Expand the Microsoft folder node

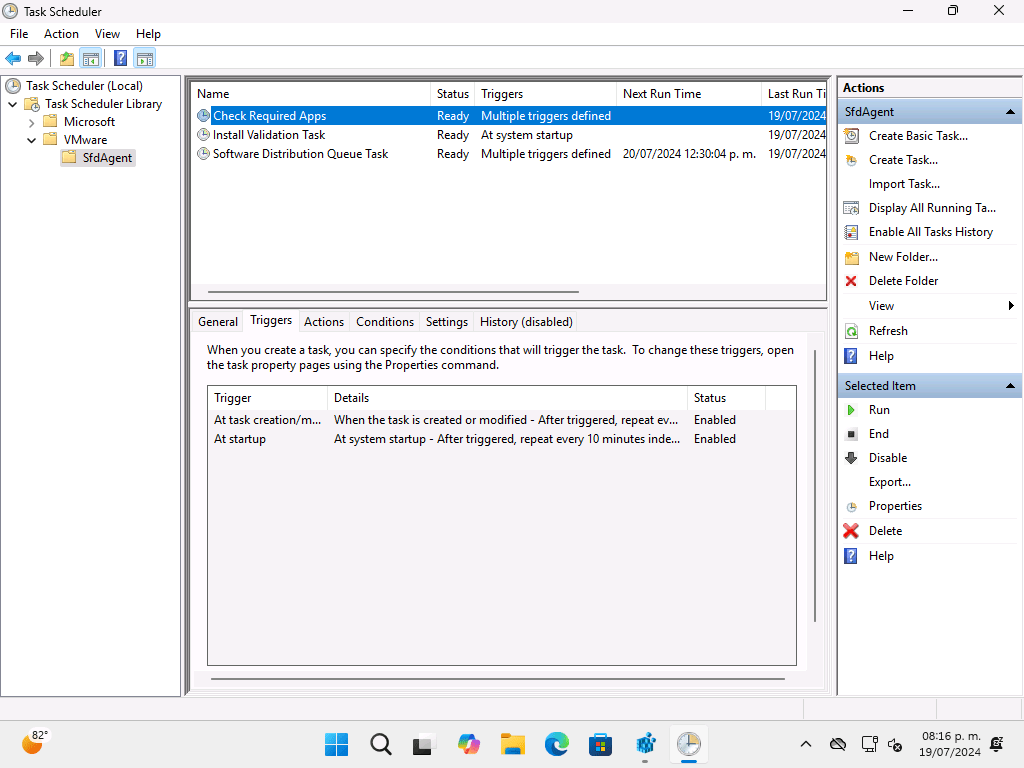point(30,122)
